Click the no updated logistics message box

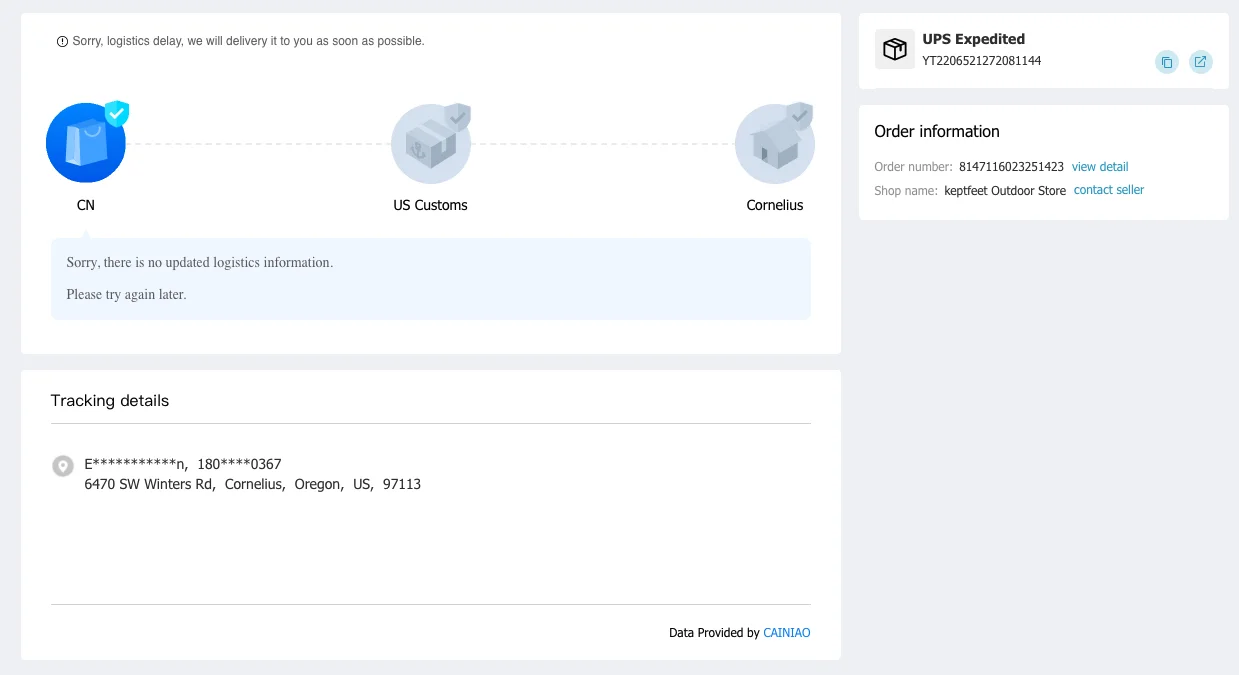(430, 279)
